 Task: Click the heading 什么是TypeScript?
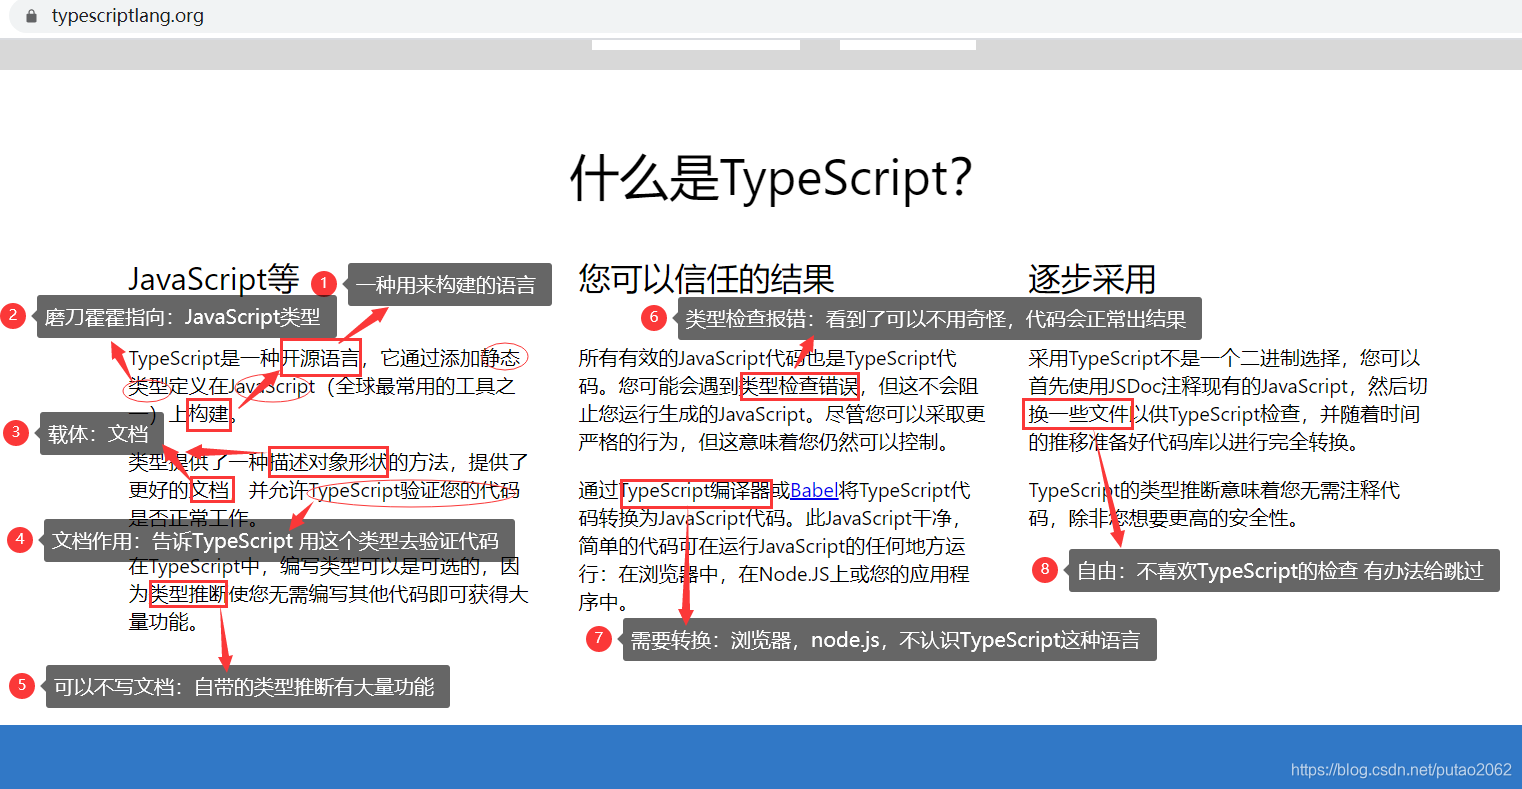click(x=771, y=178)
